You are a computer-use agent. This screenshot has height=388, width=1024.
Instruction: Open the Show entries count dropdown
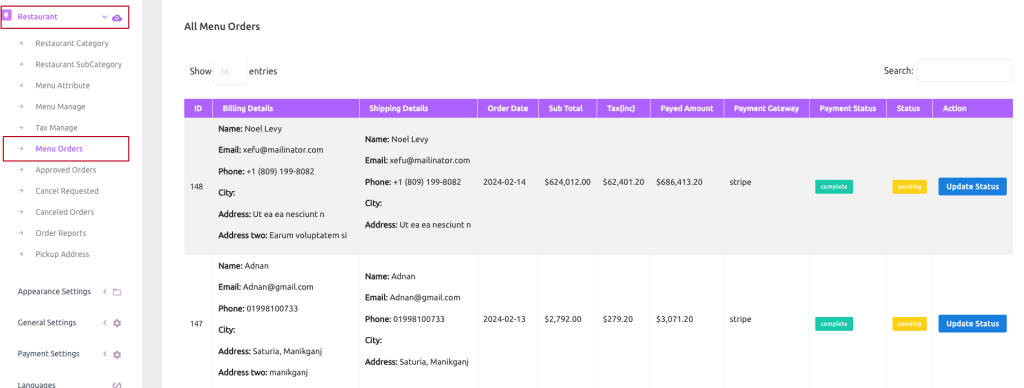click(x=231, y=71)
